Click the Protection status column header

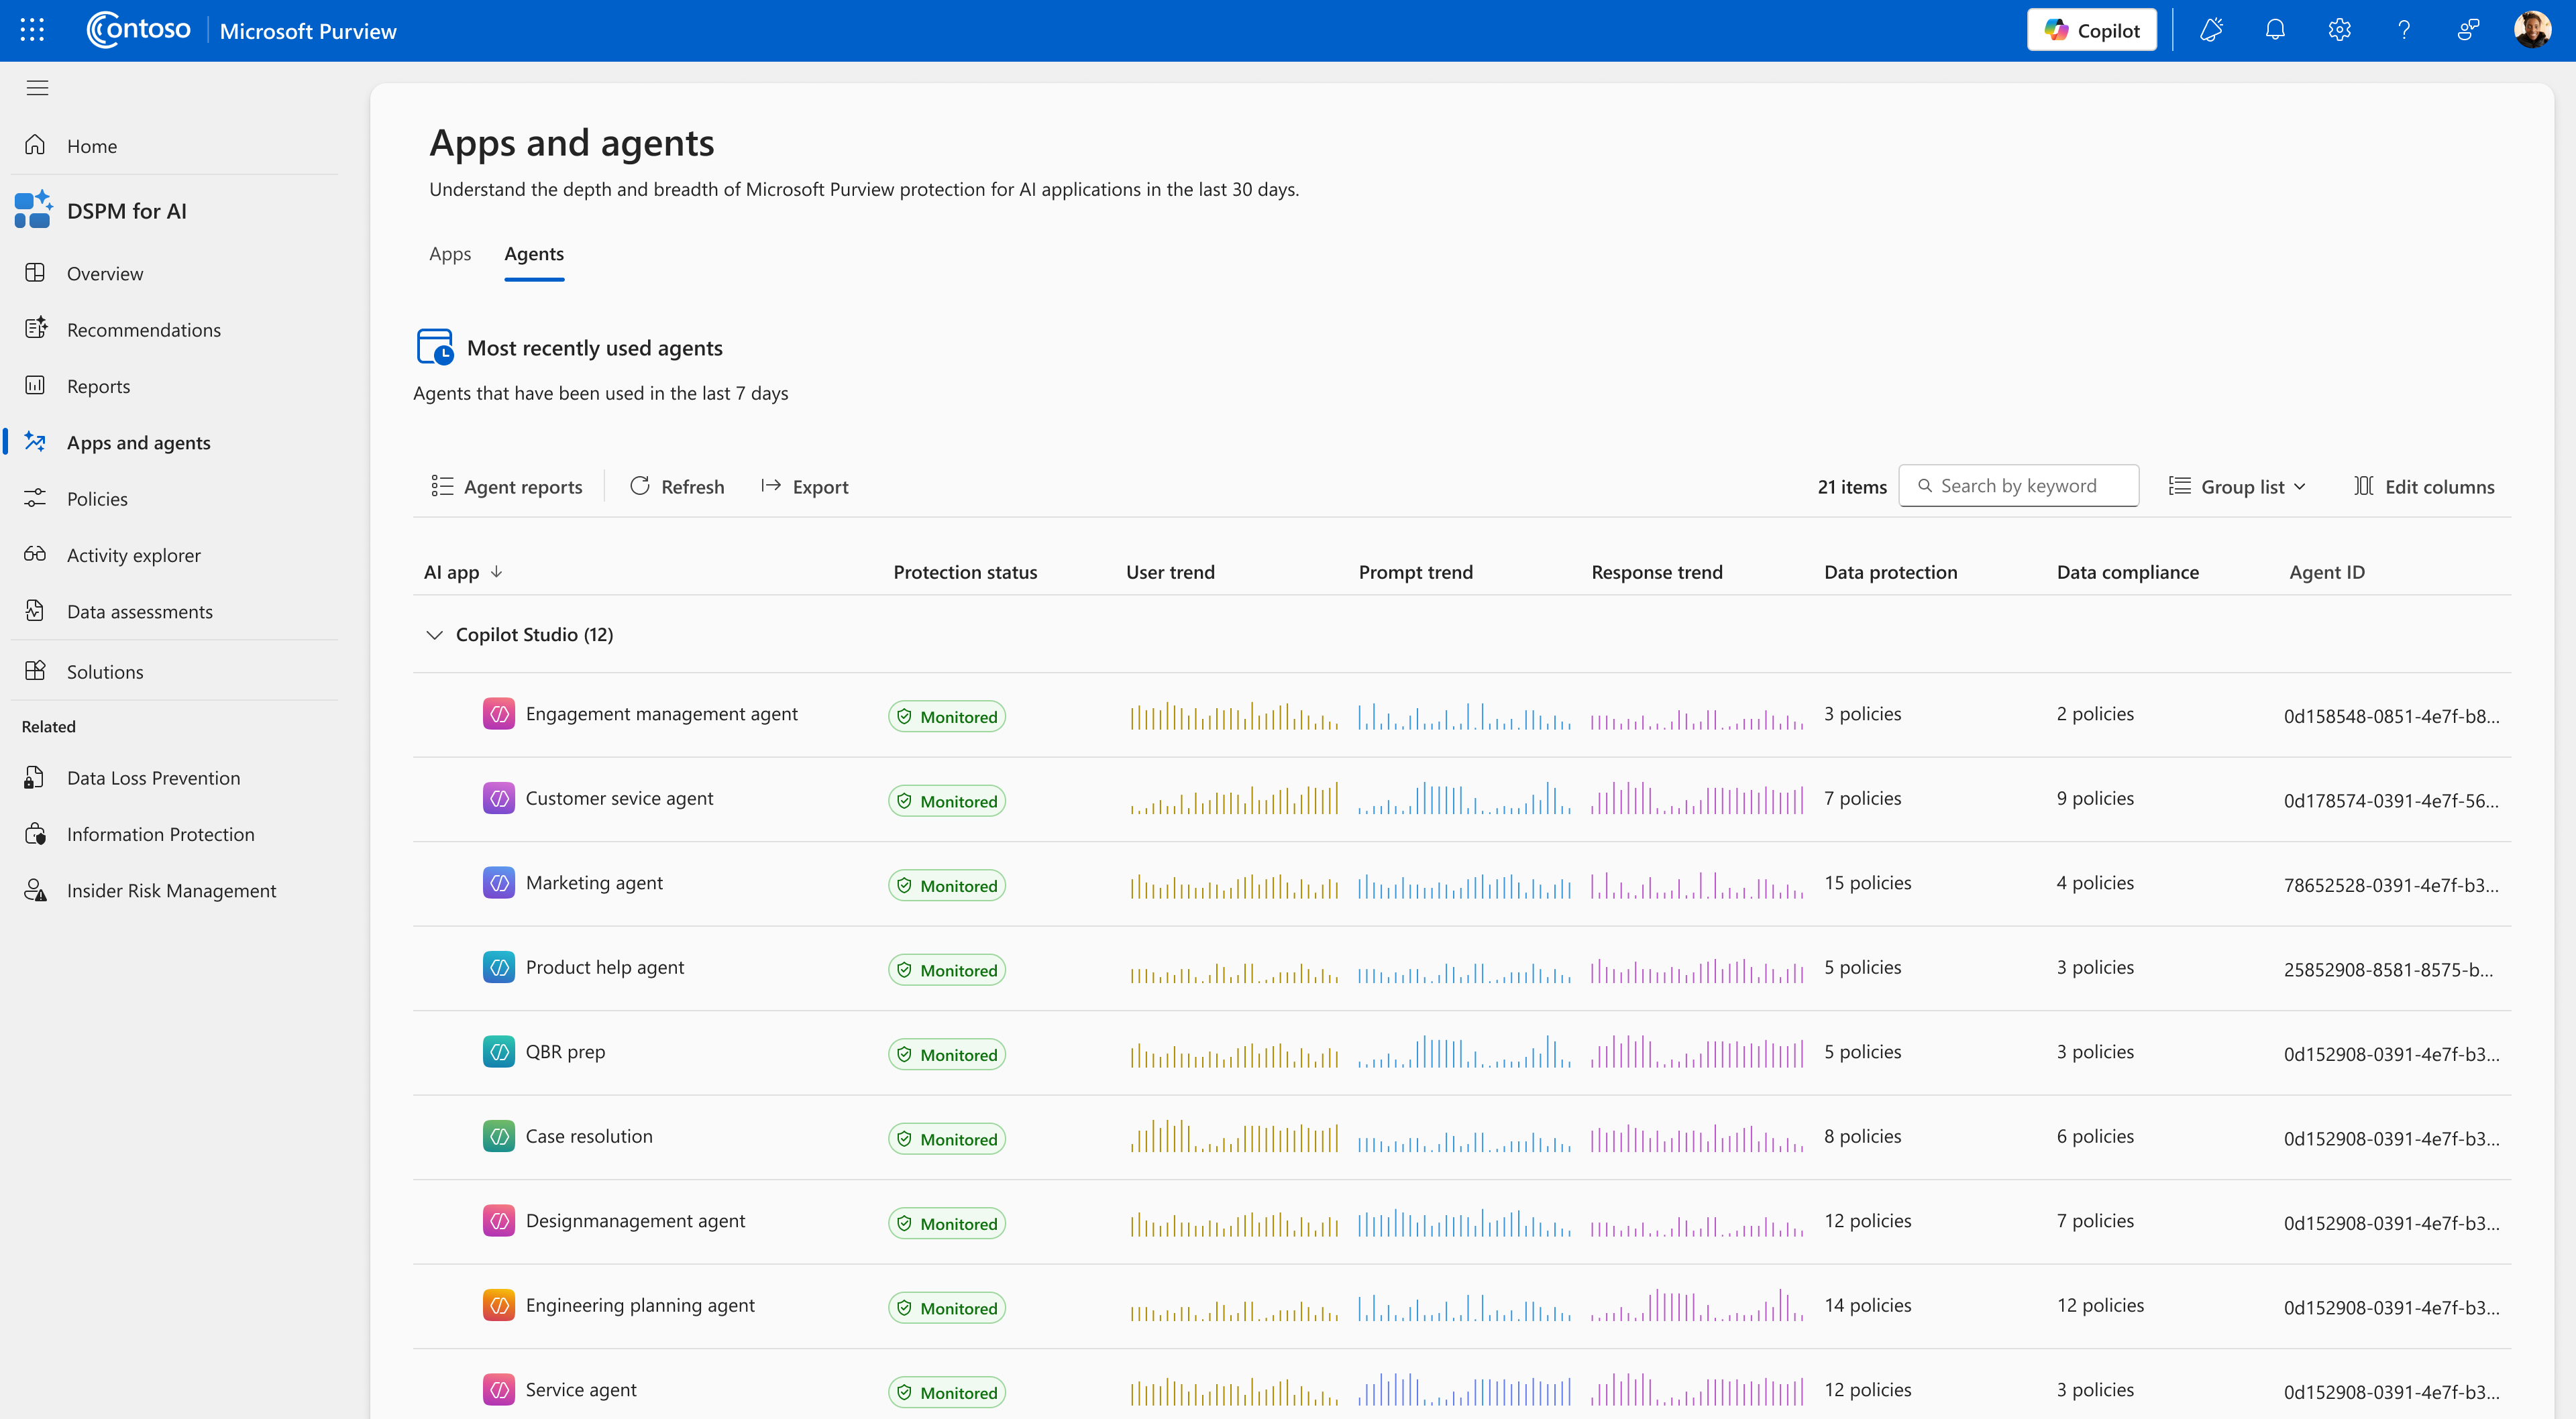[x=965, y=572]
